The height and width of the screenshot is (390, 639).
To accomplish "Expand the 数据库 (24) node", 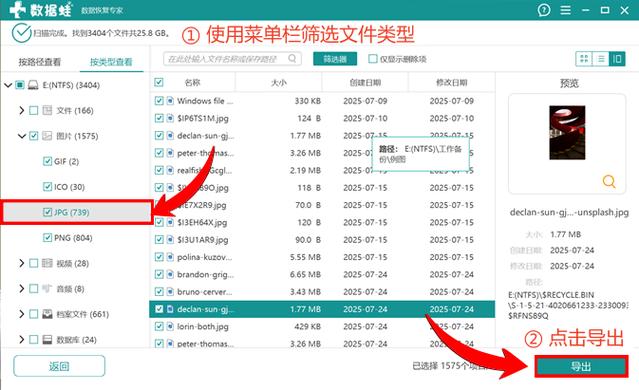I will pos(21,339).
